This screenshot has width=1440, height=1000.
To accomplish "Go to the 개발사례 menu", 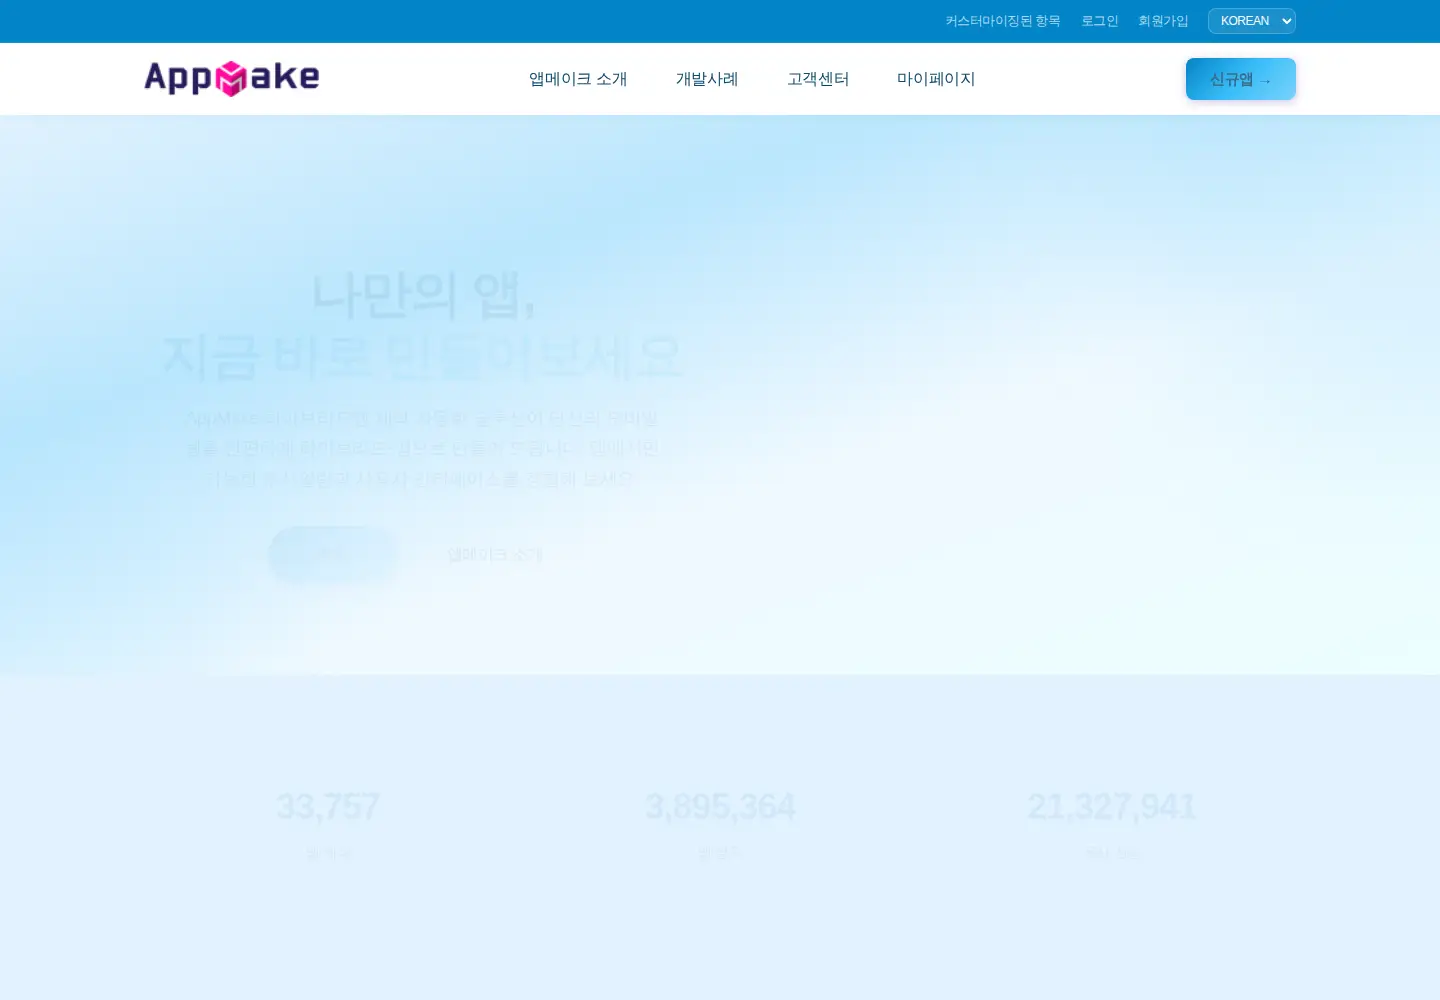I will tap(707, 79).
